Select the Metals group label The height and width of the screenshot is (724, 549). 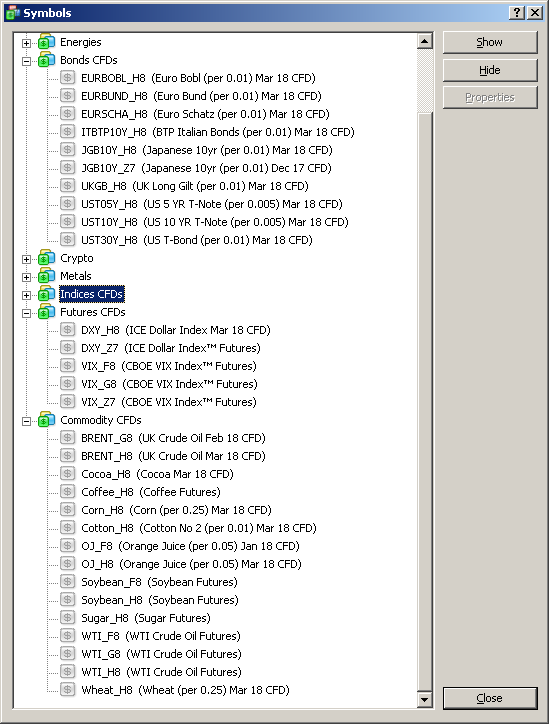click(76, 276)
